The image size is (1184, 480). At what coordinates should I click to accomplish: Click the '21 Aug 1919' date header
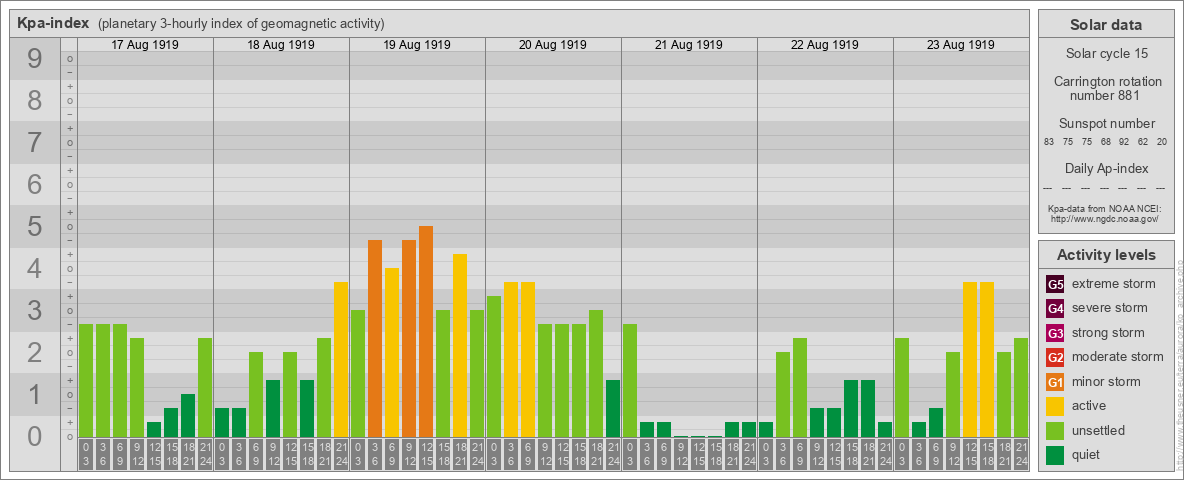click(x=689, y=45)
